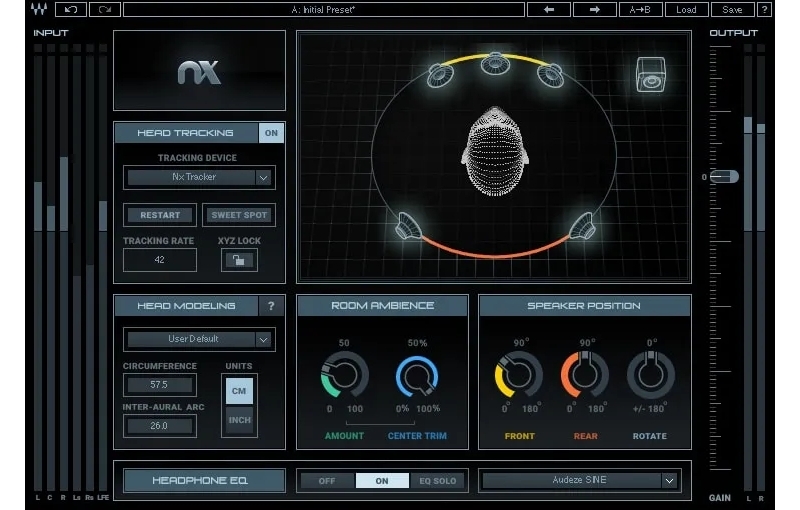Screen dimensions: 800x510
Task: Click the 3D head model
Action: 494,151
